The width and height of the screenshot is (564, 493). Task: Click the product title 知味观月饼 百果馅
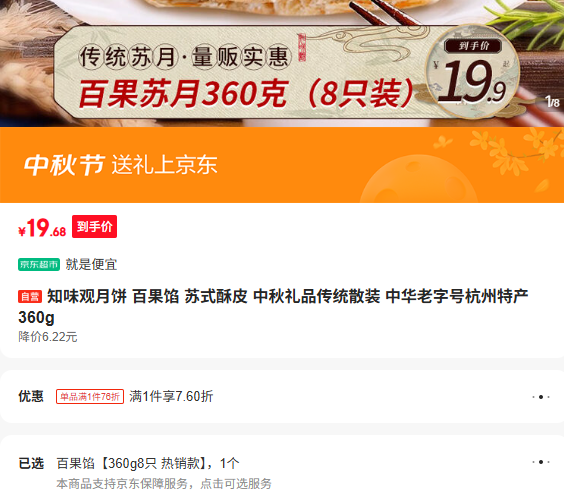(273, 307)
